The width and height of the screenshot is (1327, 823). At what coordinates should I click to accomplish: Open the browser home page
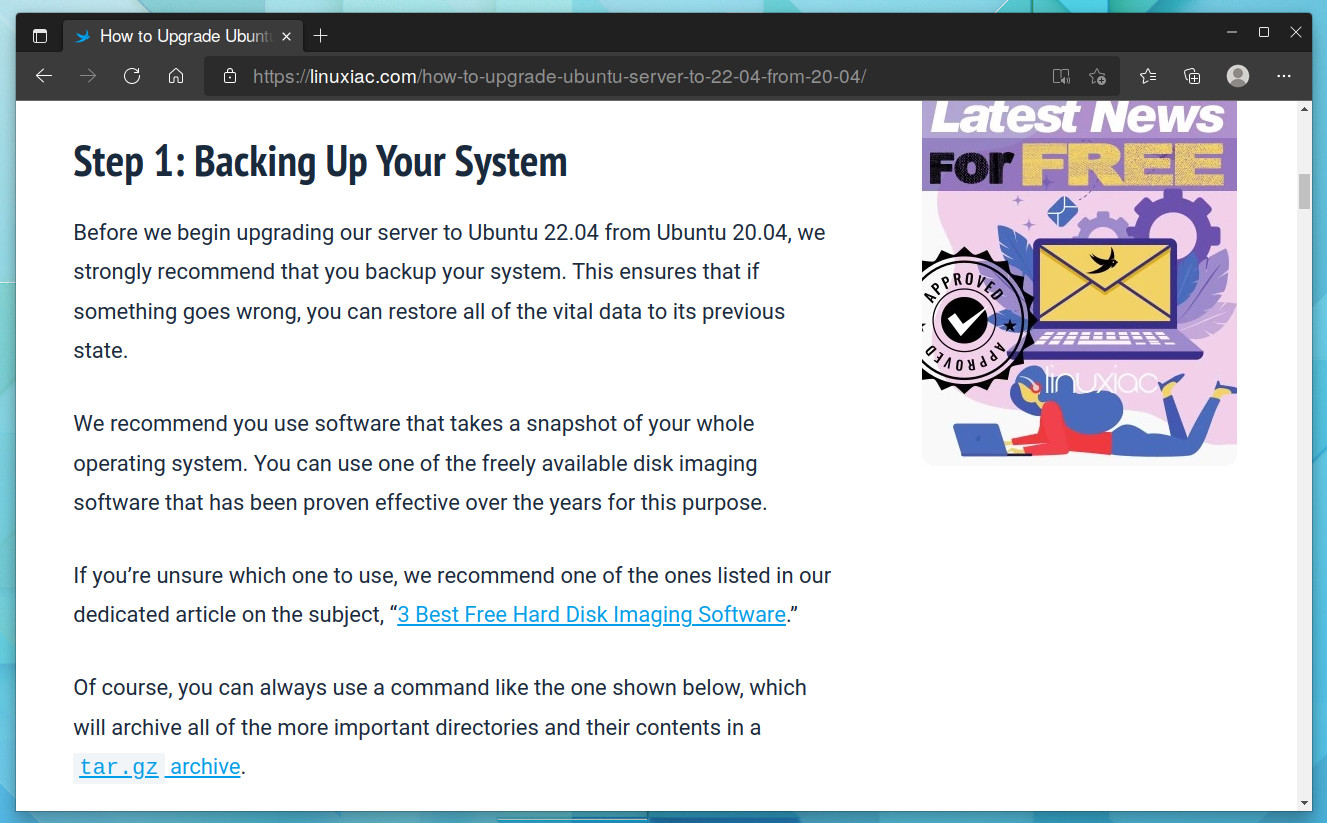[176, 76]
